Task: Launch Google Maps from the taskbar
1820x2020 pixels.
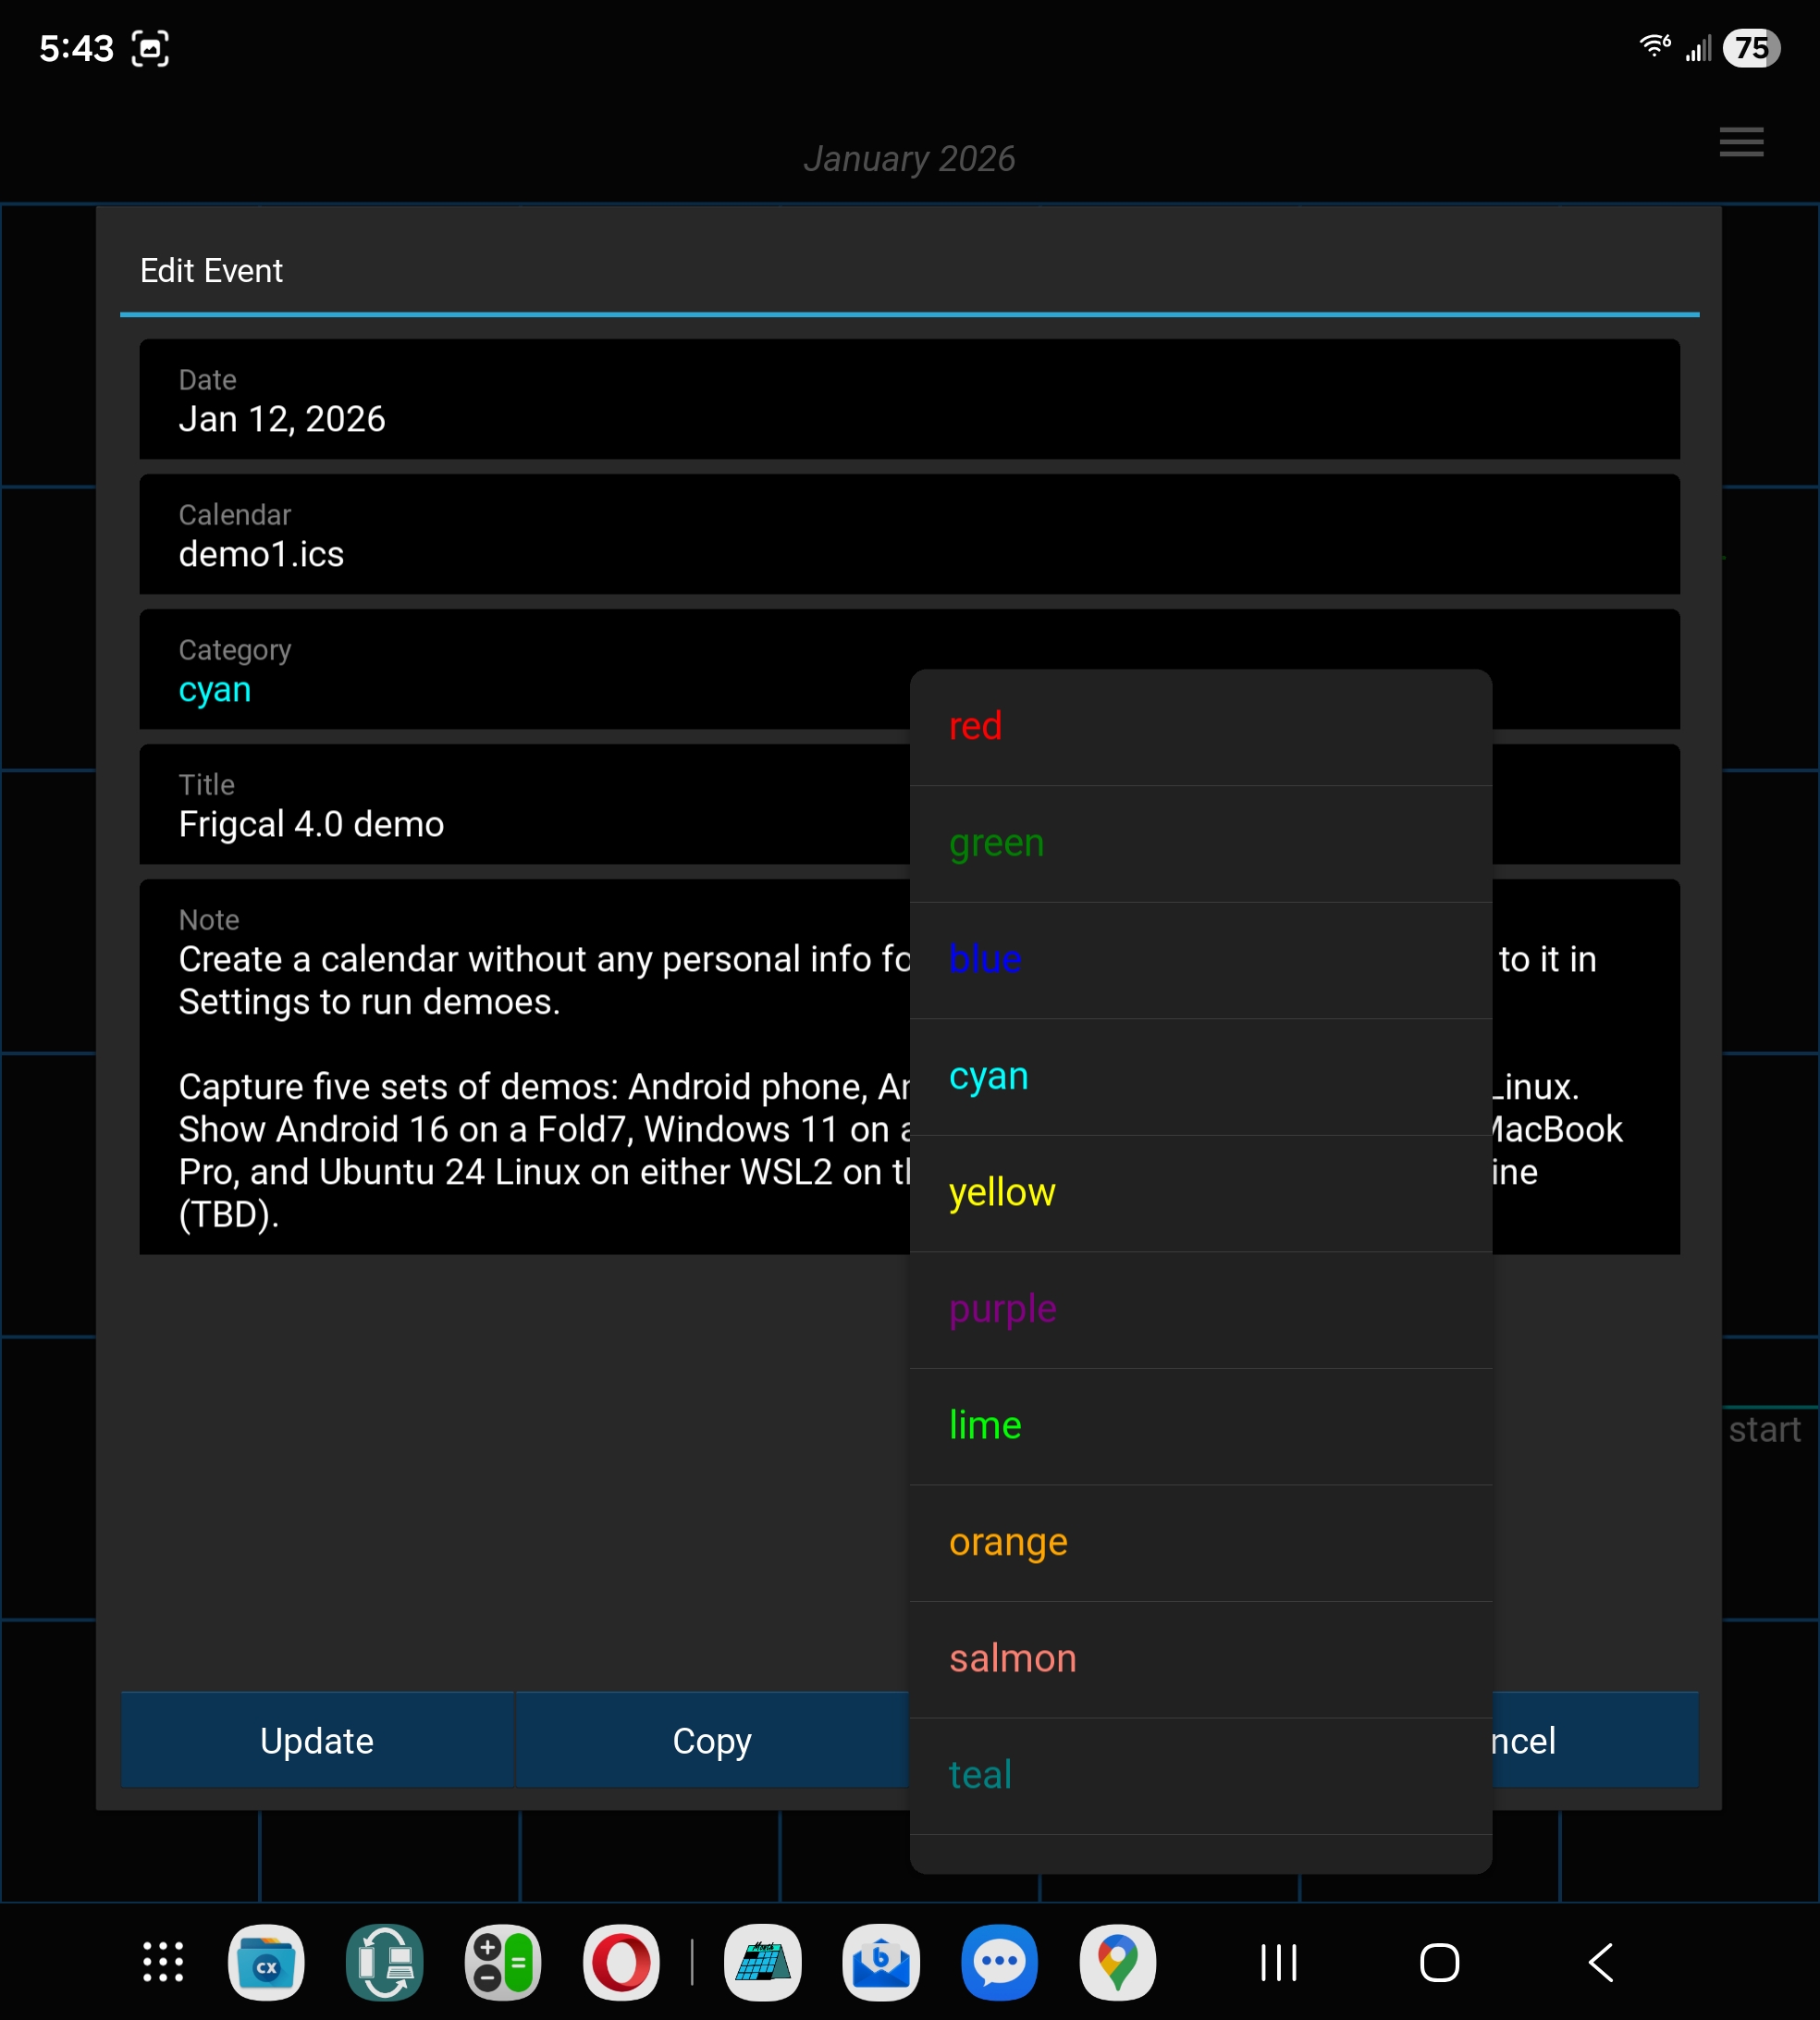Action: click(x=1117, y=1962)
